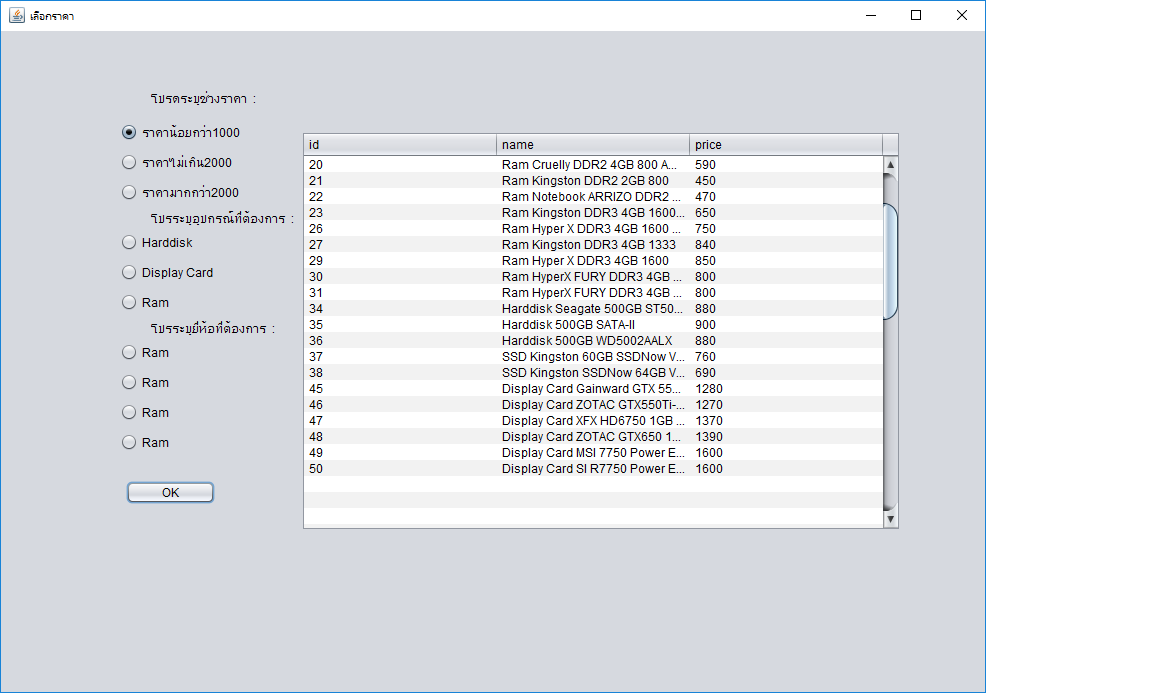Select row Ram Kingston DDR3 4GB 1600
1152x693 pixels.
(x=593, y=213)
